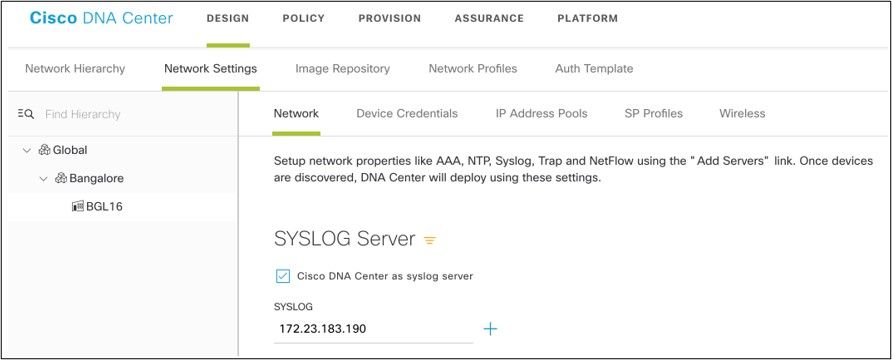
Task: Open the Provision menu
Action: pyautogui.click(x=390, y=18)
